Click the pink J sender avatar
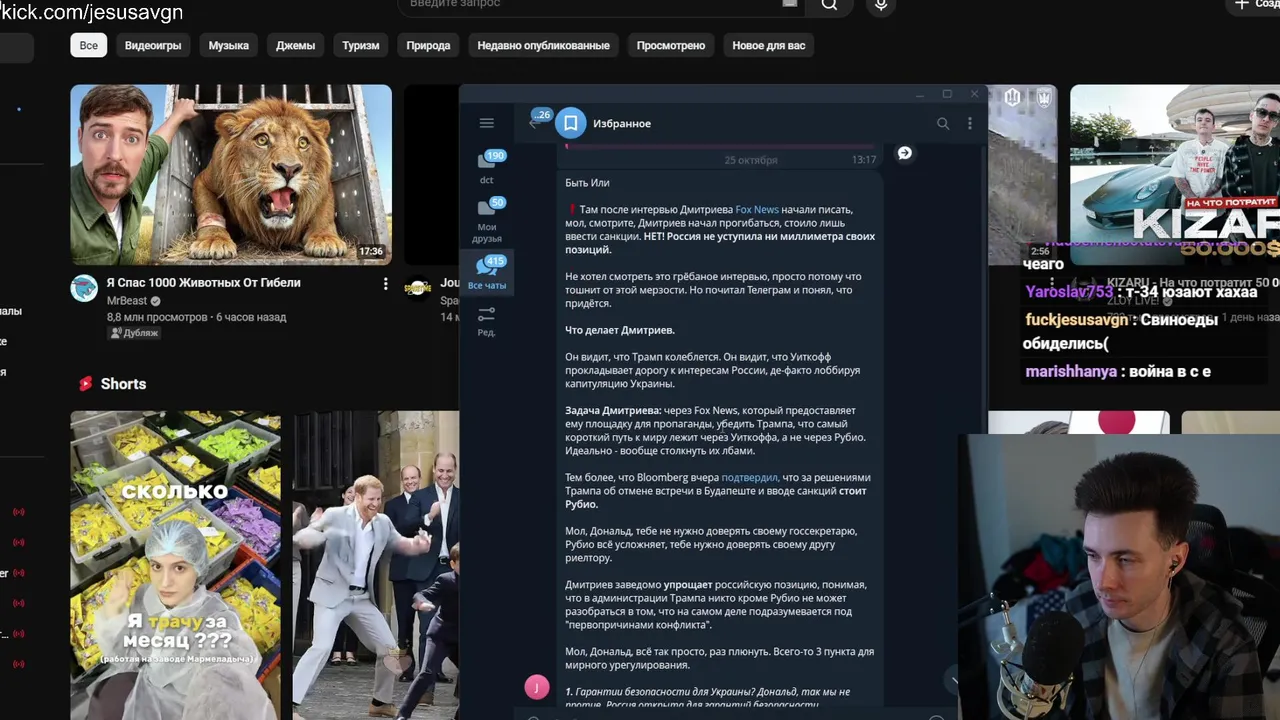Screen dimensions: 1280x720 [x=537, y=687]
